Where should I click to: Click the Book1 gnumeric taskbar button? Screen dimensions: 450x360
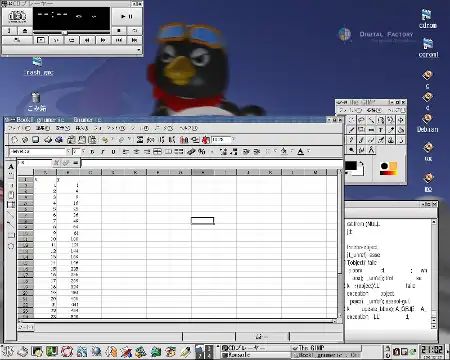[326, 355]
